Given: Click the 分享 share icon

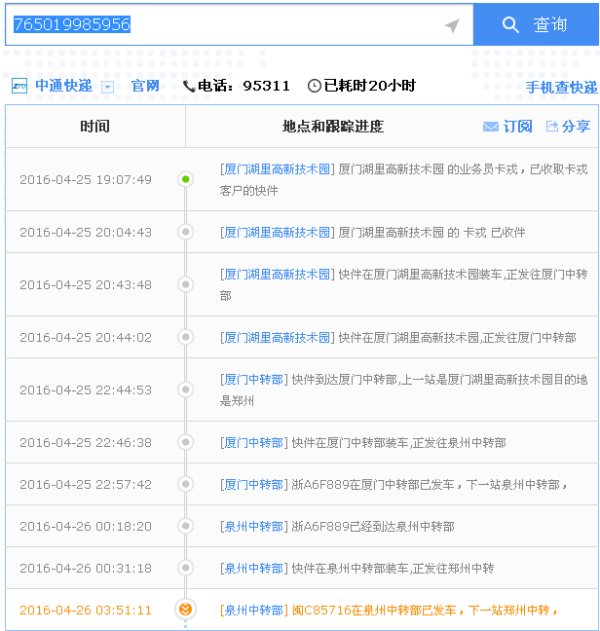Looking at the screenshot, I should [x=552, y=127].
